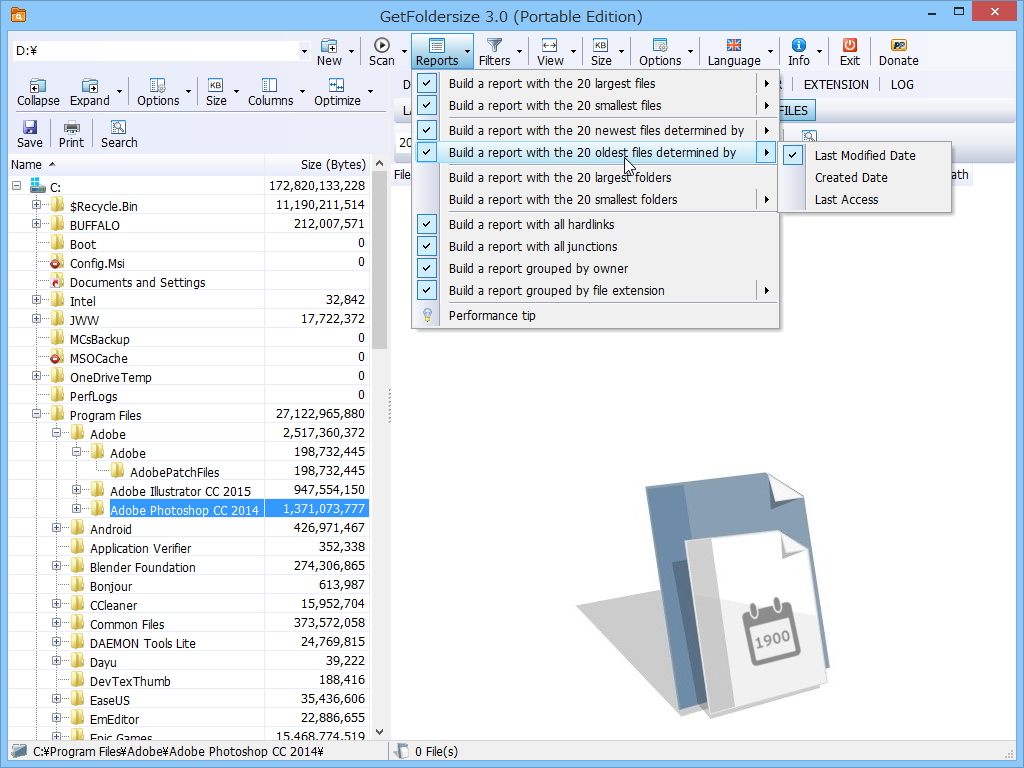1024x768 pixels.
Task: Select the DAEMON Tools Lite folder
Action: pyautogui.click(x=142, y=643)
